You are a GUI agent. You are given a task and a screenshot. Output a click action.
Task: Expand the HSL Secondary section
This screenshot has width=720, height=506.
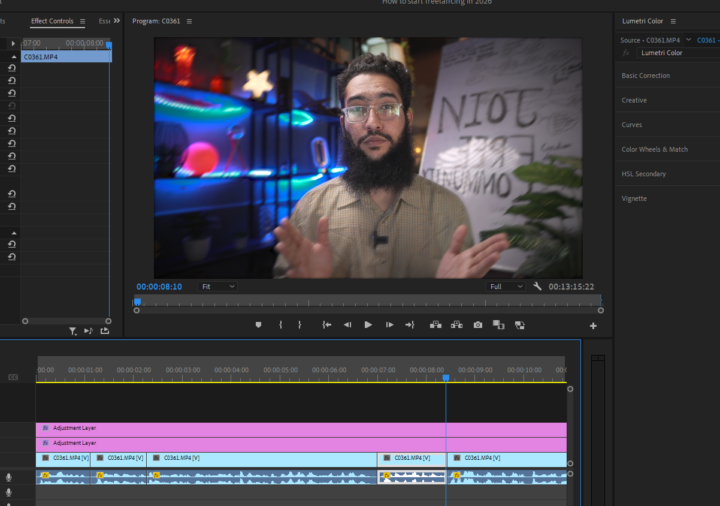click(643, 174)
